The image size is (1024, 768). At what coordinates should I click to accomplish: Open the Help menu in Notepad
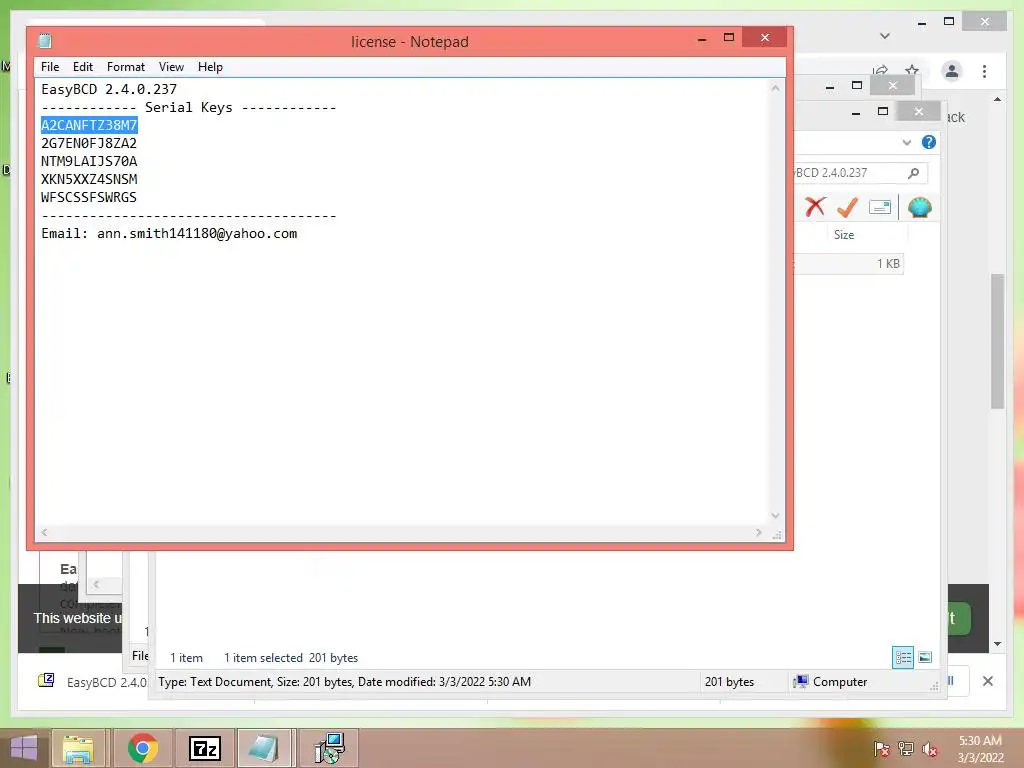pyautogui.click(x=210, y=67)
